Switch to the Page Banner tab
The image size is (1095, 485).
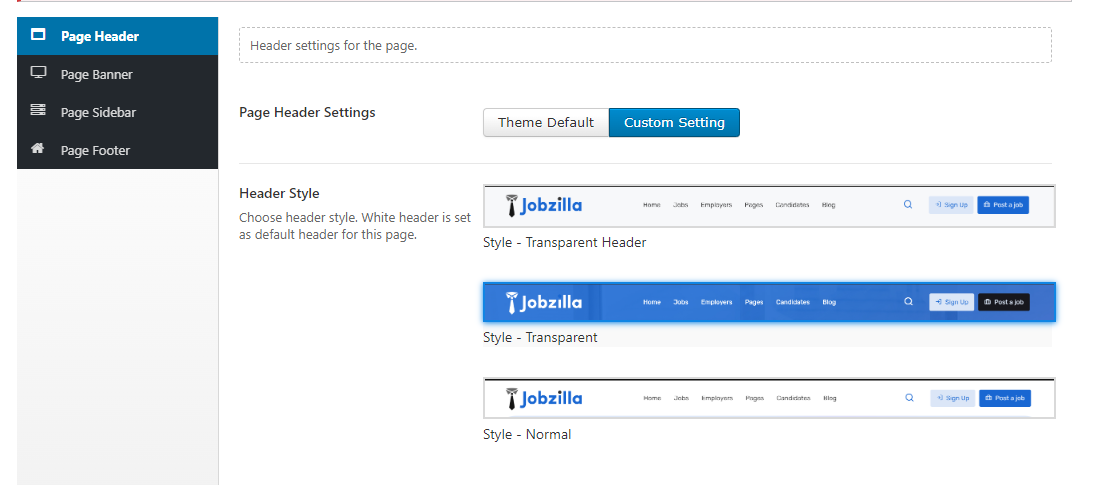97,74
